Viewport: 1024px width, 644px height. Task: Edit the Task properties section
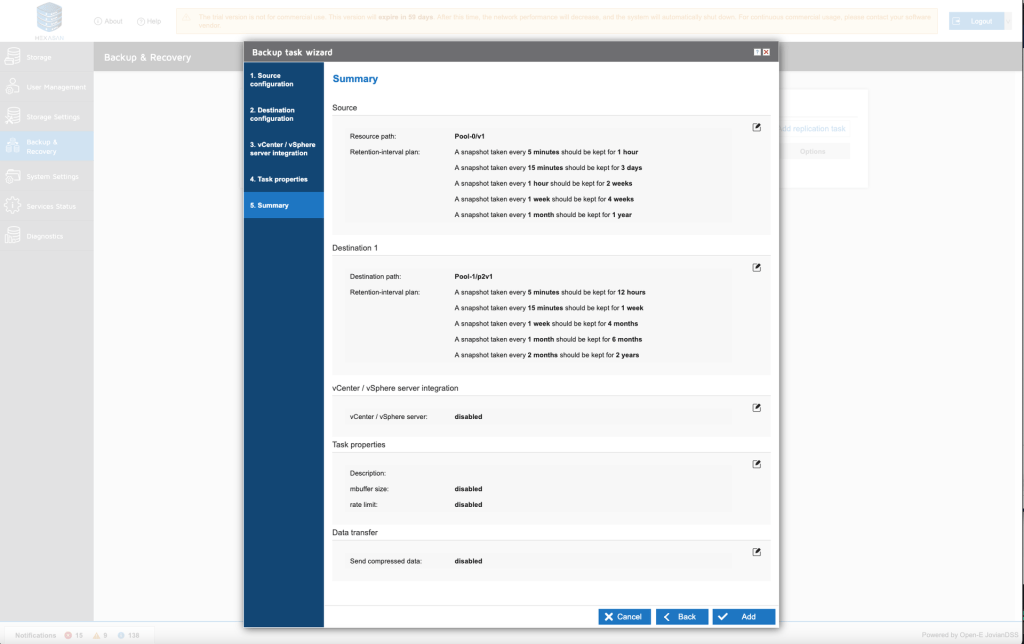pos(757,464)
